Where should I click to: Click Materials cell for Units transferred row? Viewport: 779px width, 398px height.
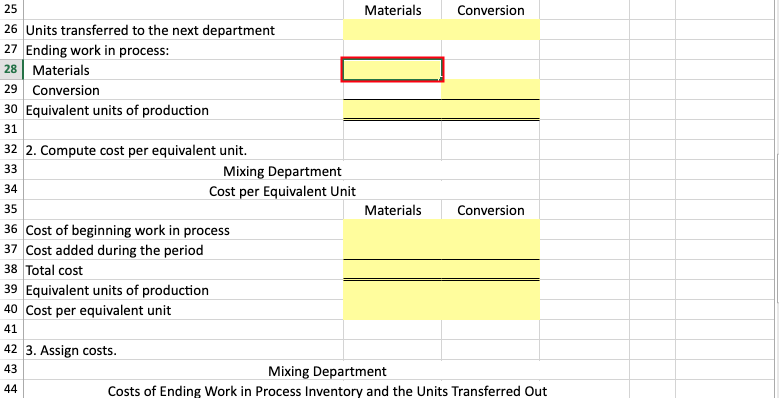pyautogui.click(x=392, y=30)
